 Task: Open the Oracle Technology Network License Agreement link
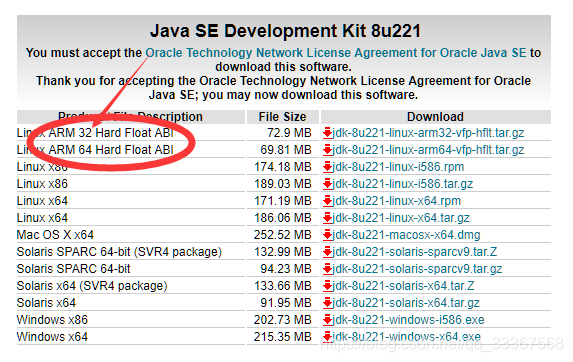tap(336, 53)
